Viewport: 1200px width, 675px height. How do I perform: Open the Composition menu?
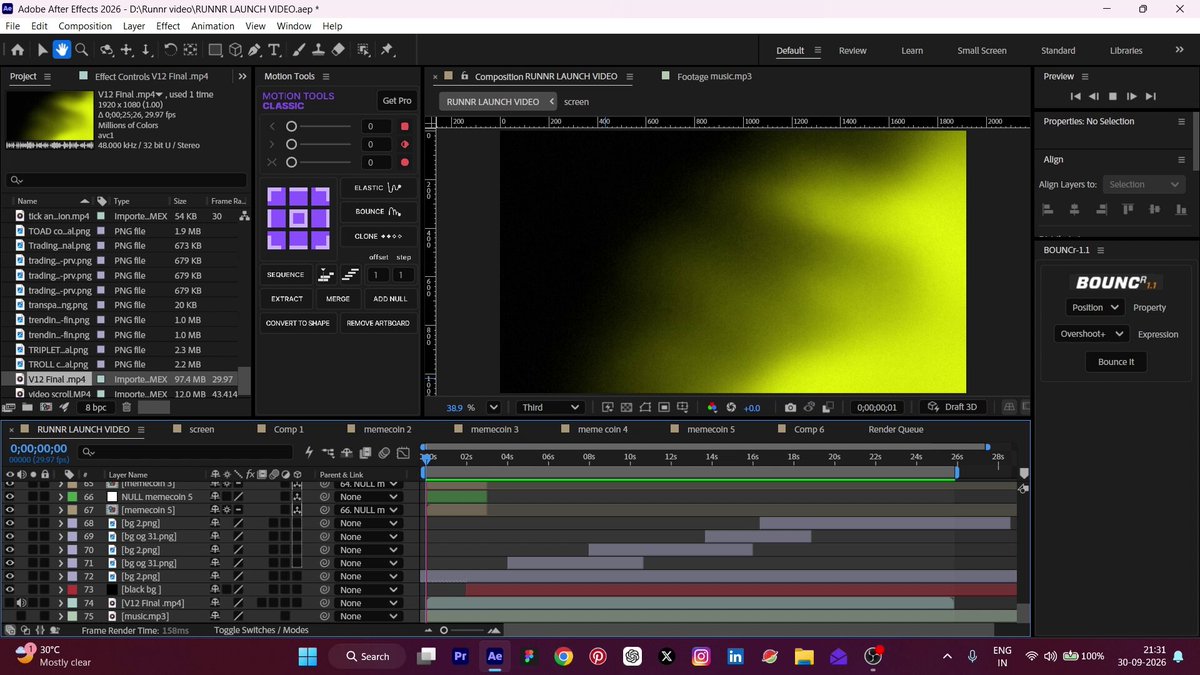point(85,26)
